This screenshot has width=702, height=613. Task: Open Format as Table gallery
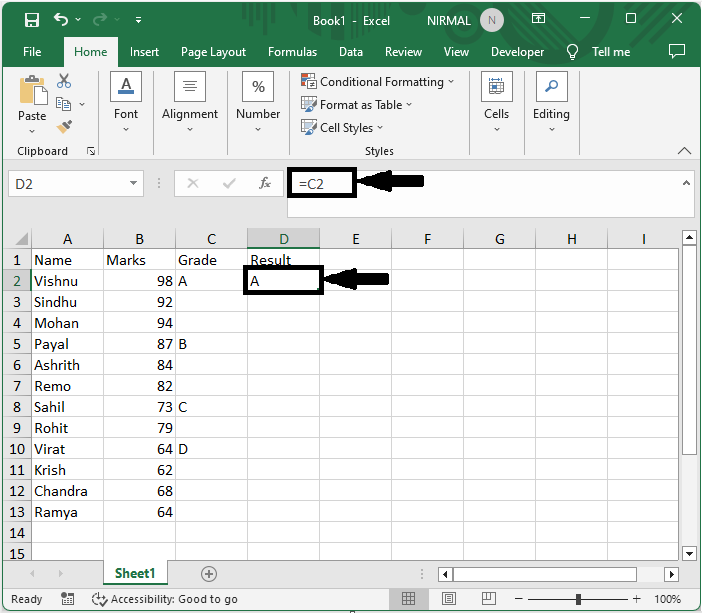pos(356,105)
